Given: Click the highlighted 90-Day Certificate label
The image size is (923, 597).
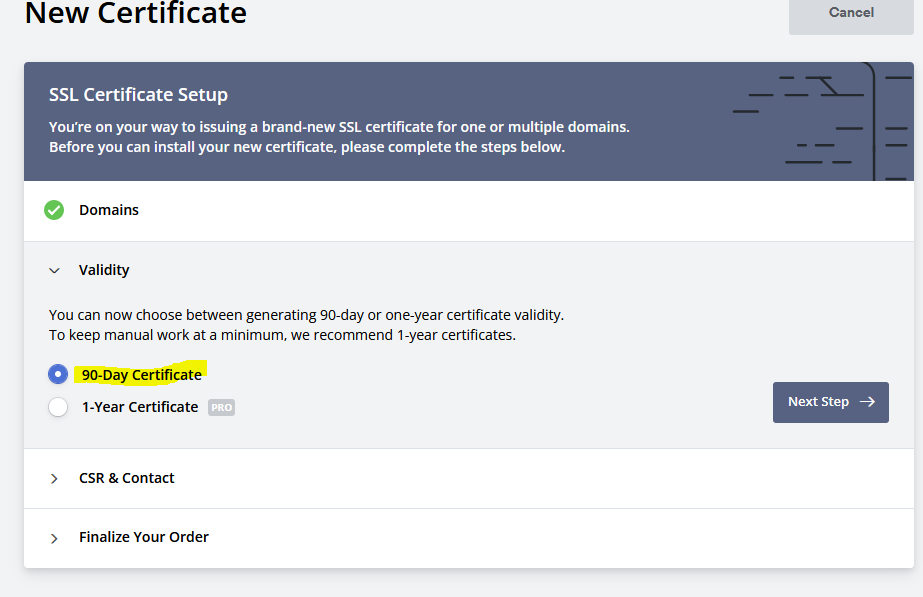Looking at the screenshot, I should coord(142,375).
